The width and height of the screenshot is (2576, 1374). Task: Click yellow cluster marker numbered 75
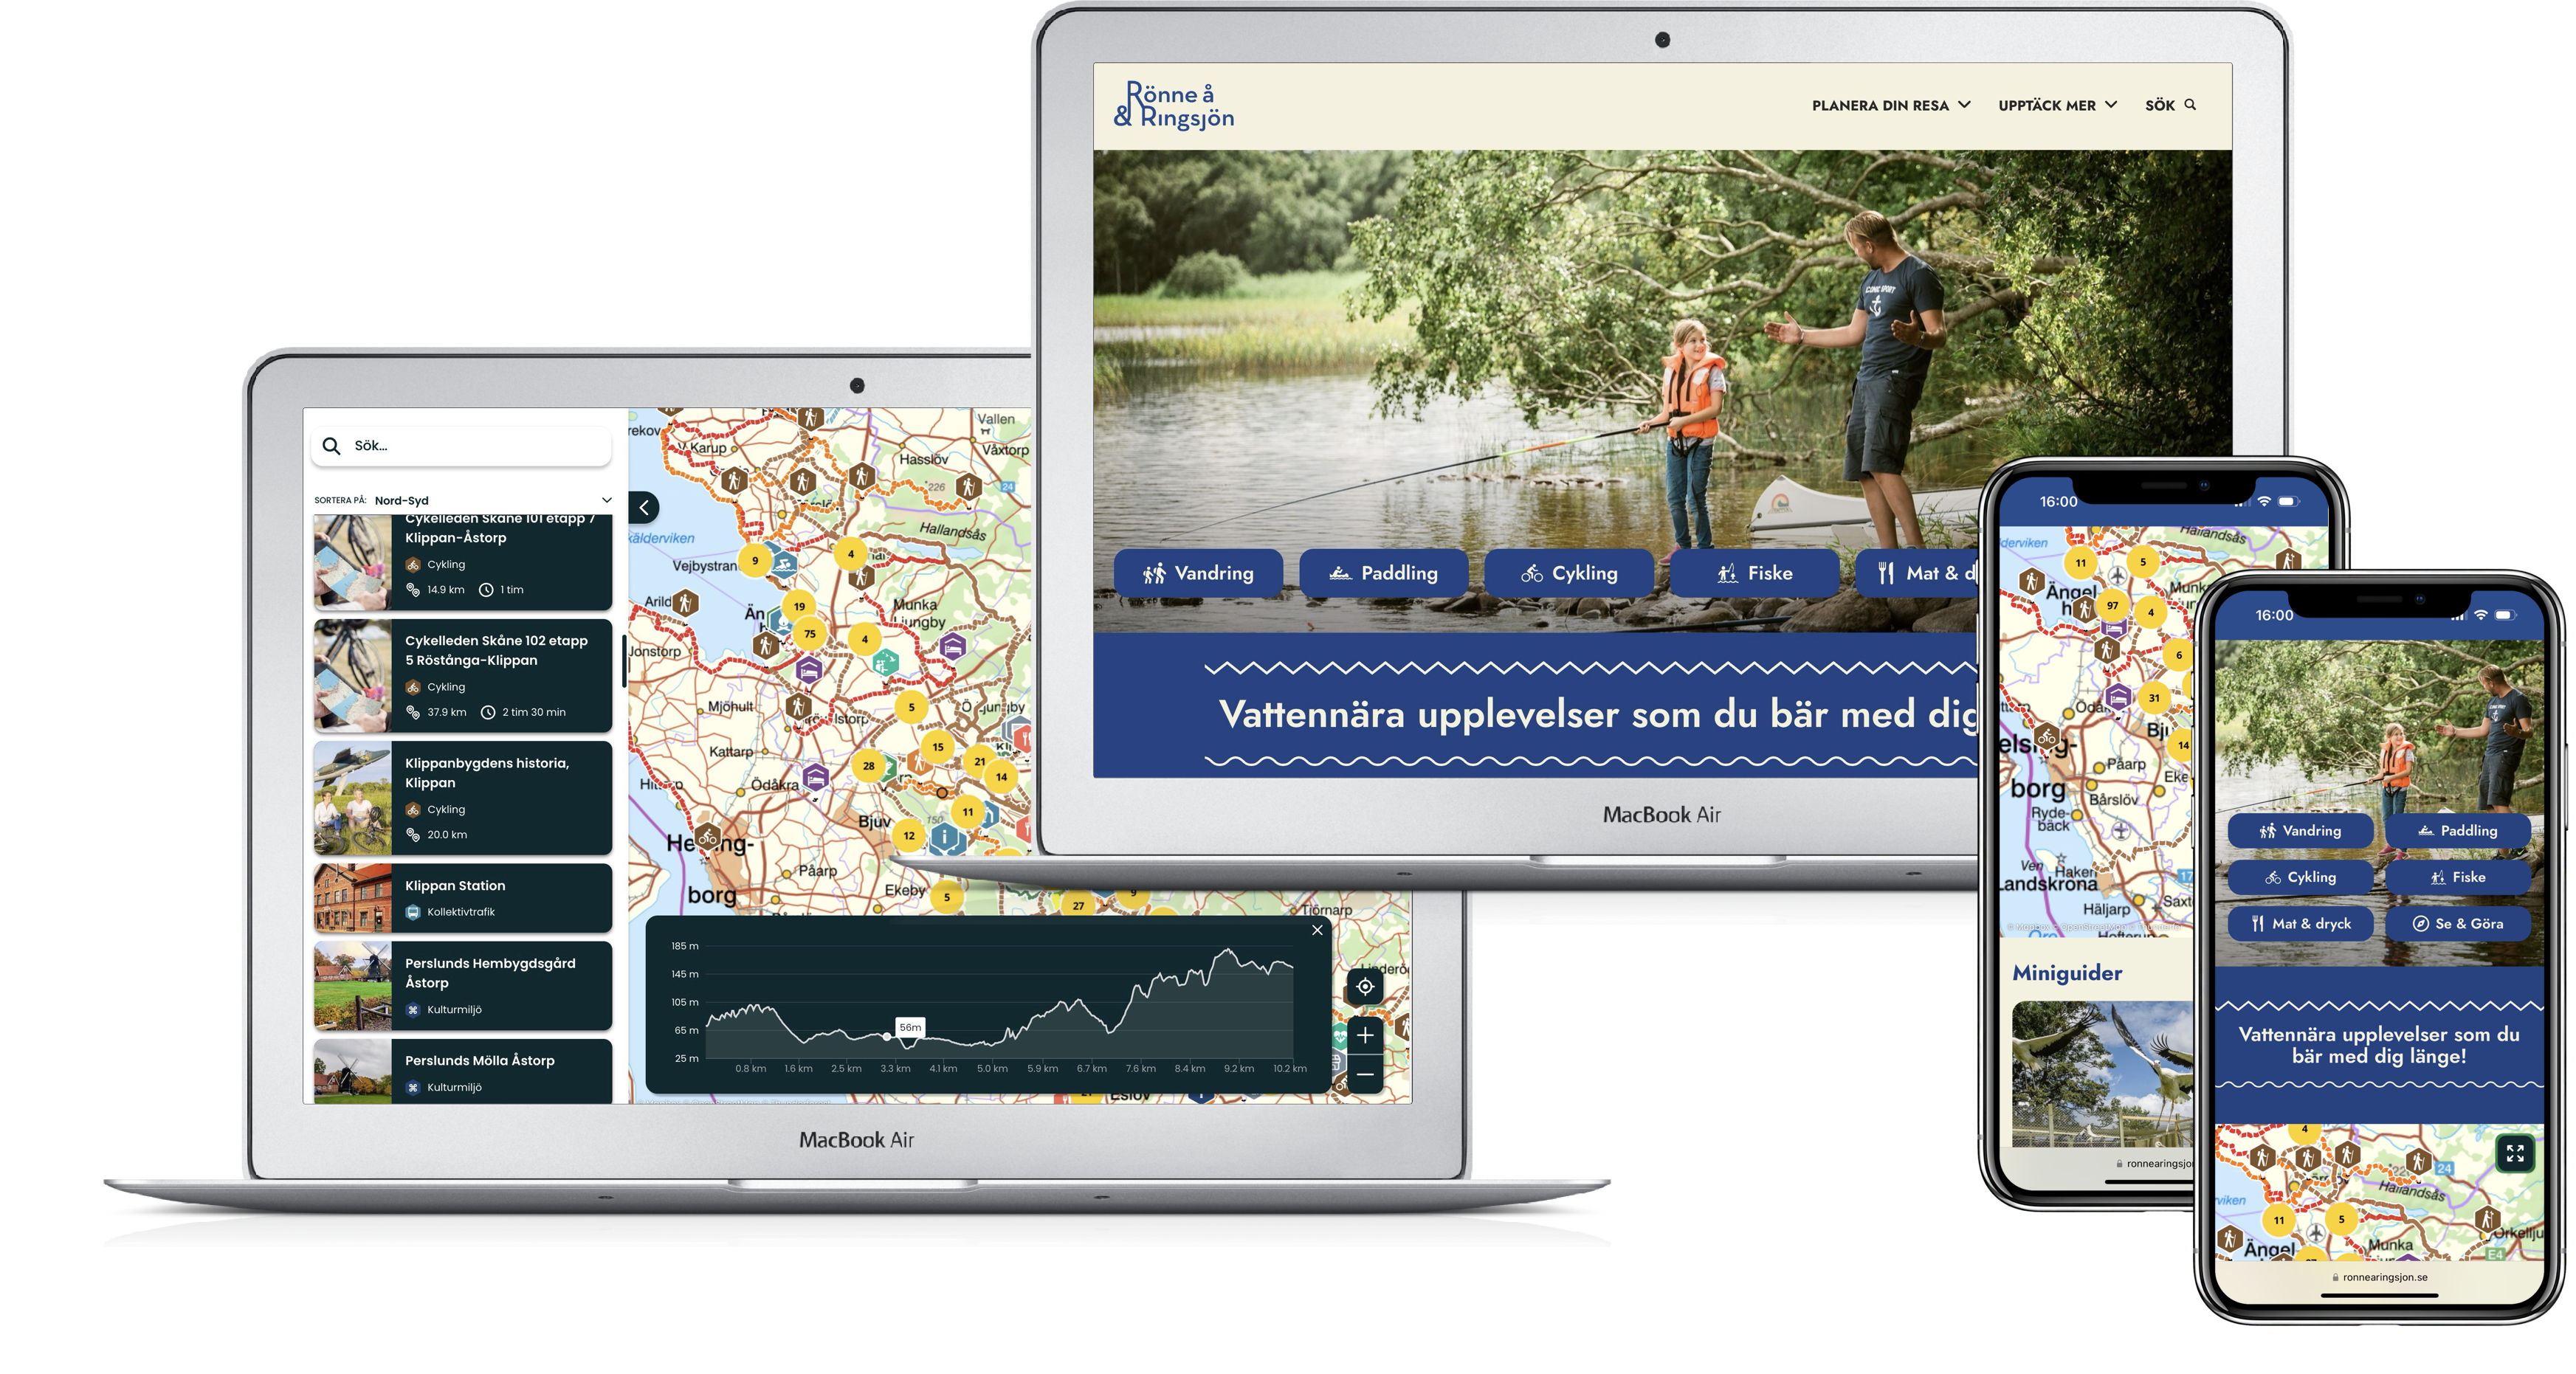point(810,633)
